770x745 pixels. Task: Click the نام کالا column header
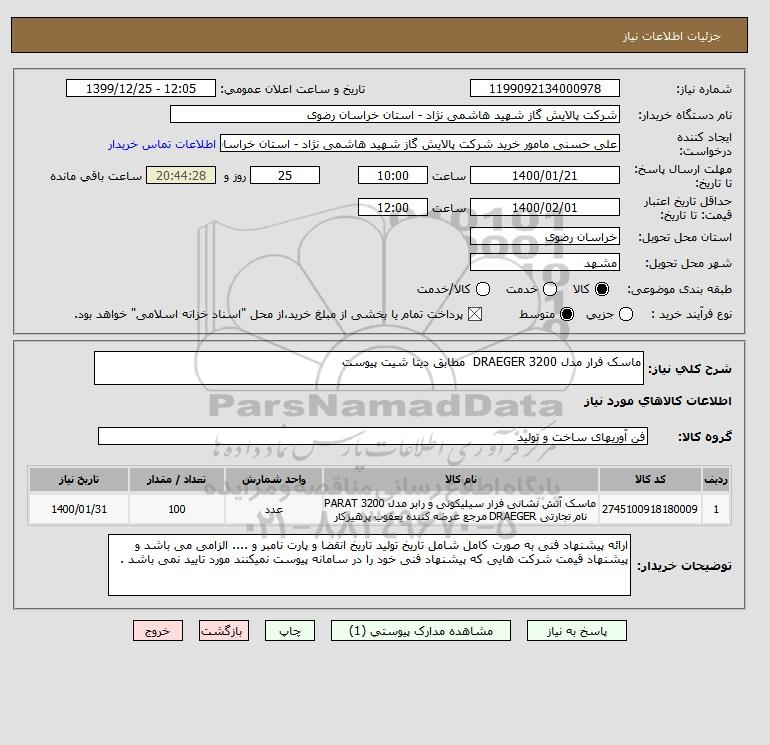tap(461, 479)
